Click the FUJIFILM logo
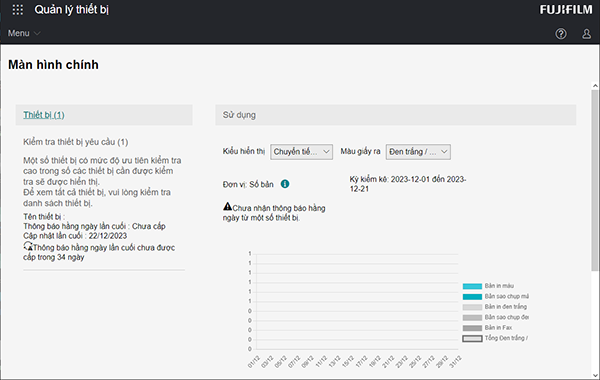 coord(566,10)
